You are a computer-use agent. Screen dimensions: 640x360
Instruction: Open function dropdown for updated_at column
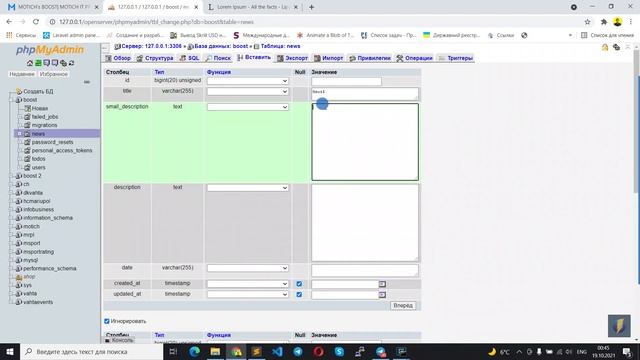coord(248,294)
